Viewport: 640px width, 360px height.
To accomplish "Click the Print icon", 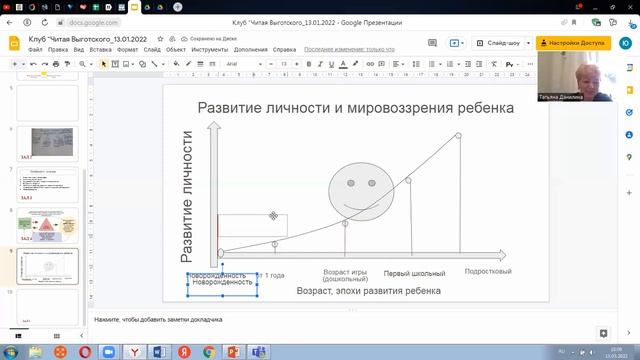I will click(x=56, y=64).
